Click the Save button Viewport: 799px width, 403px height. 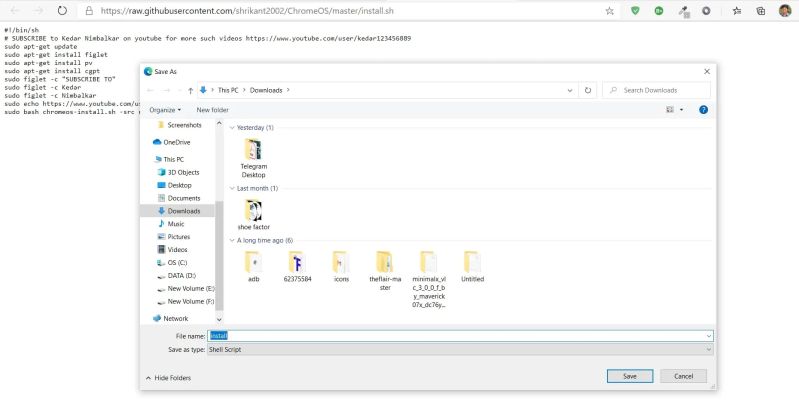[x=630, y=377]
